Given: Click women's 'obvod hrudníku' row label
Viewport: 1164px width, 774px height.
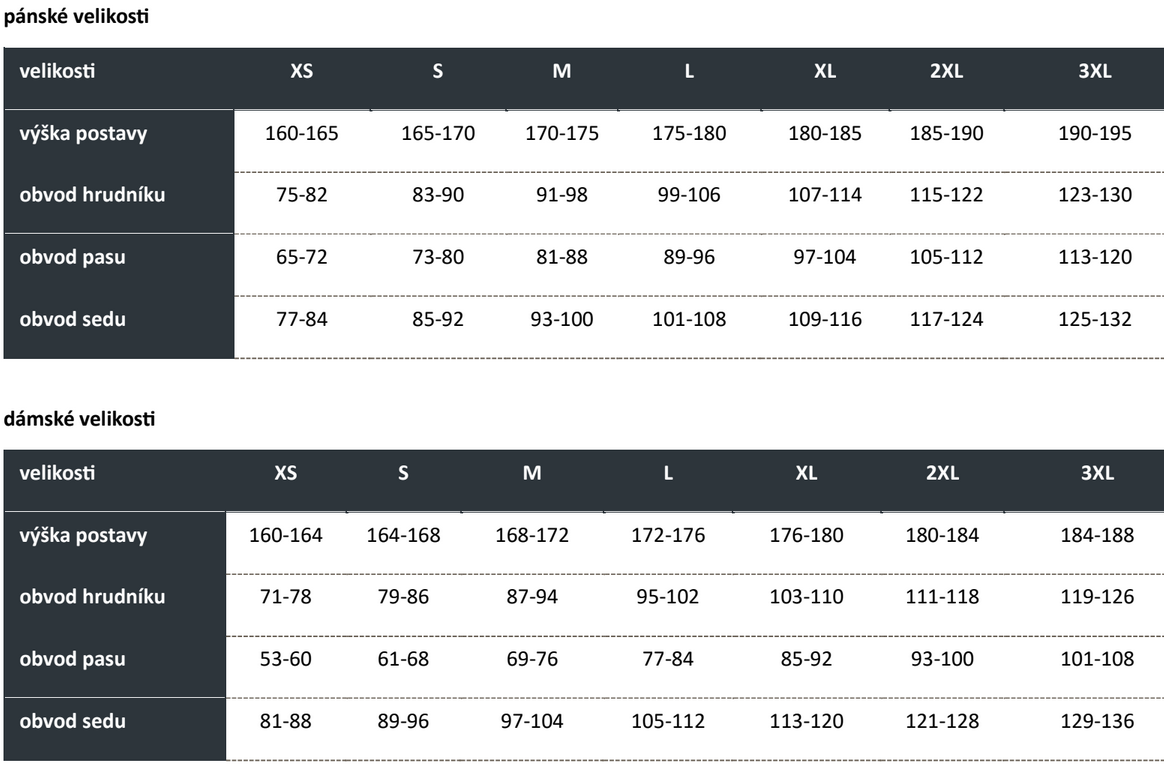Looking at the screenshot, I should pyautogui.click(x=93, y=598).
